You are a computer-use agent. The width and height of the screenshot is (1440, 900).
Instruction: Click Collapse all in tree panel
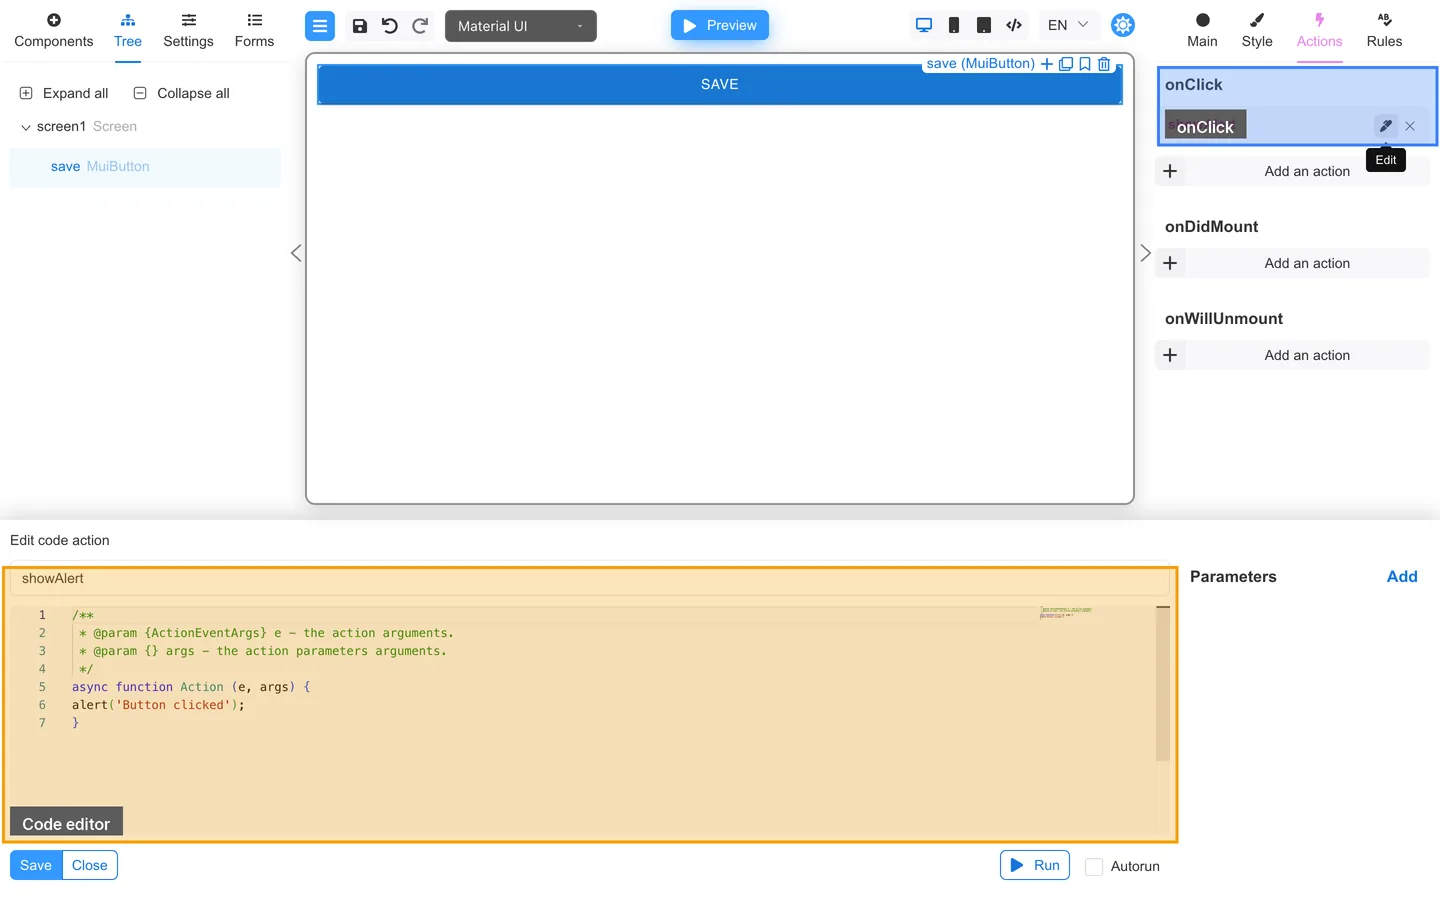click(x=181, y=93)
